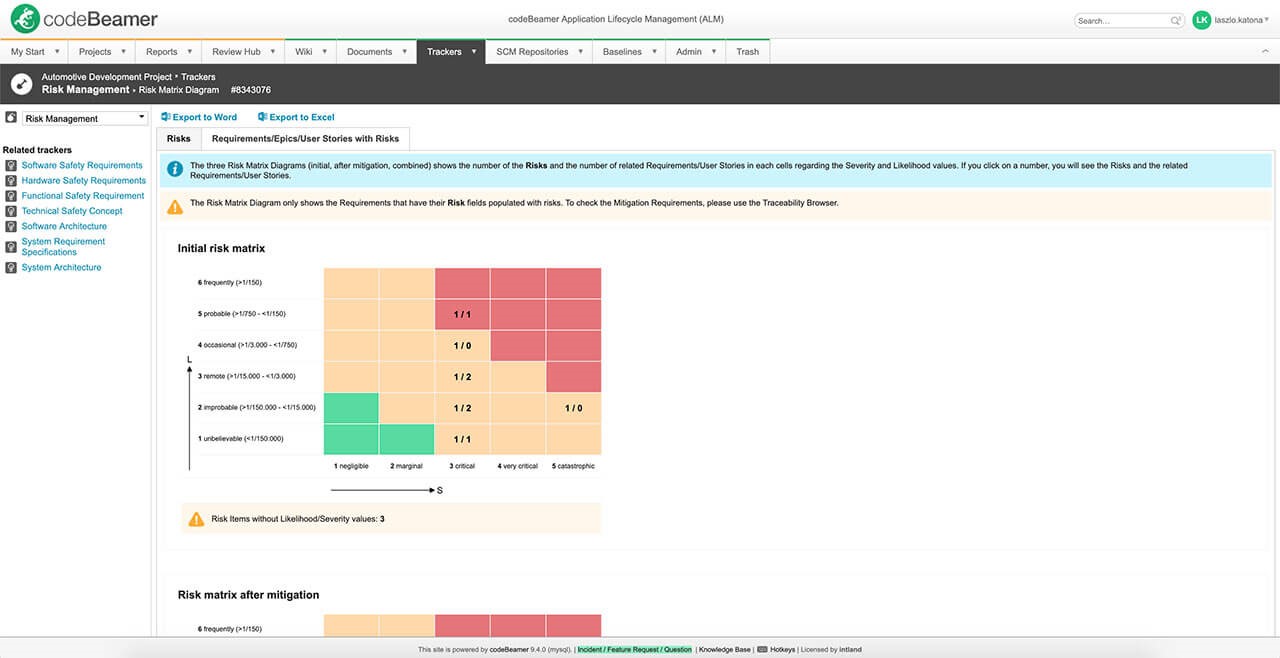This screenshot has width=1280, height=658.
Task: Expand the My Start menu arrow
Action: pyautogui.click(x=57, y=52)
